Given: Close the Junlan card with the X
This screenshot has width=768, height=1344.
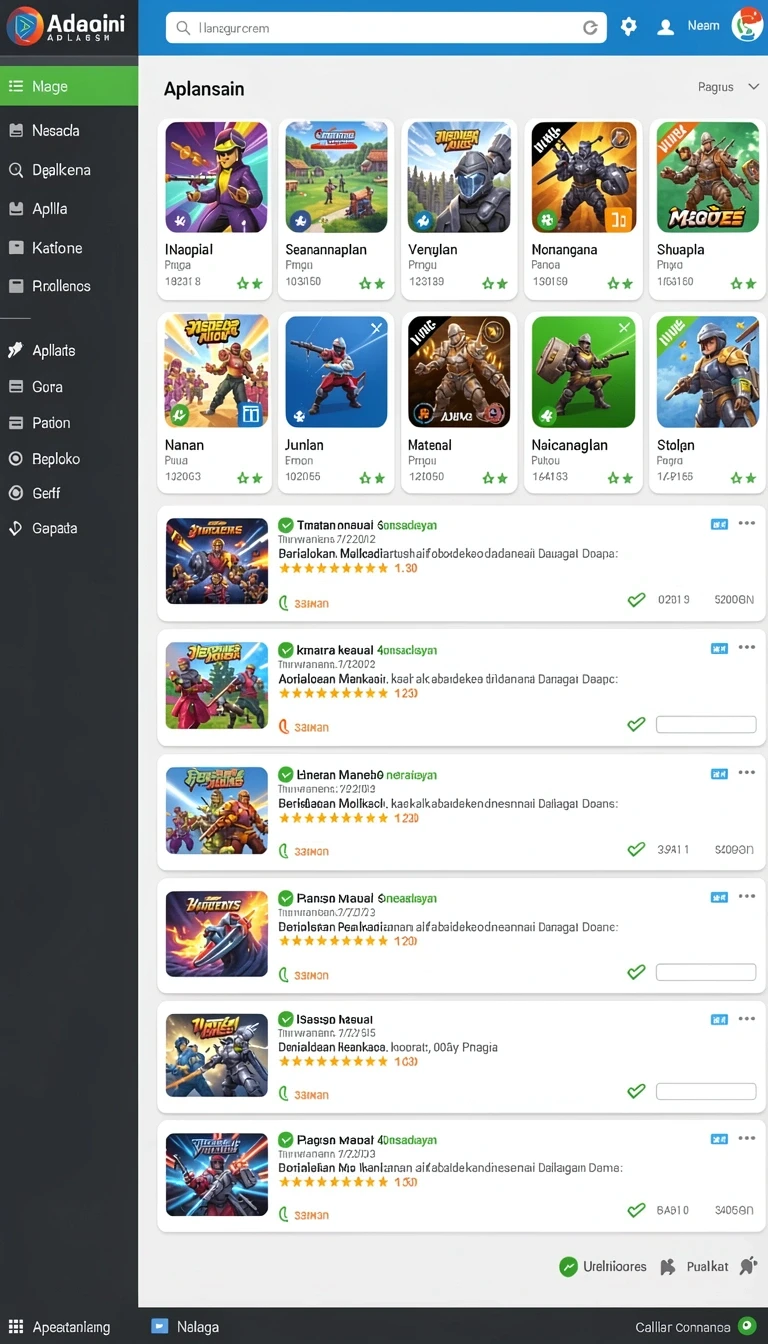Looking at the screenshot, I should tap(376, 327).
